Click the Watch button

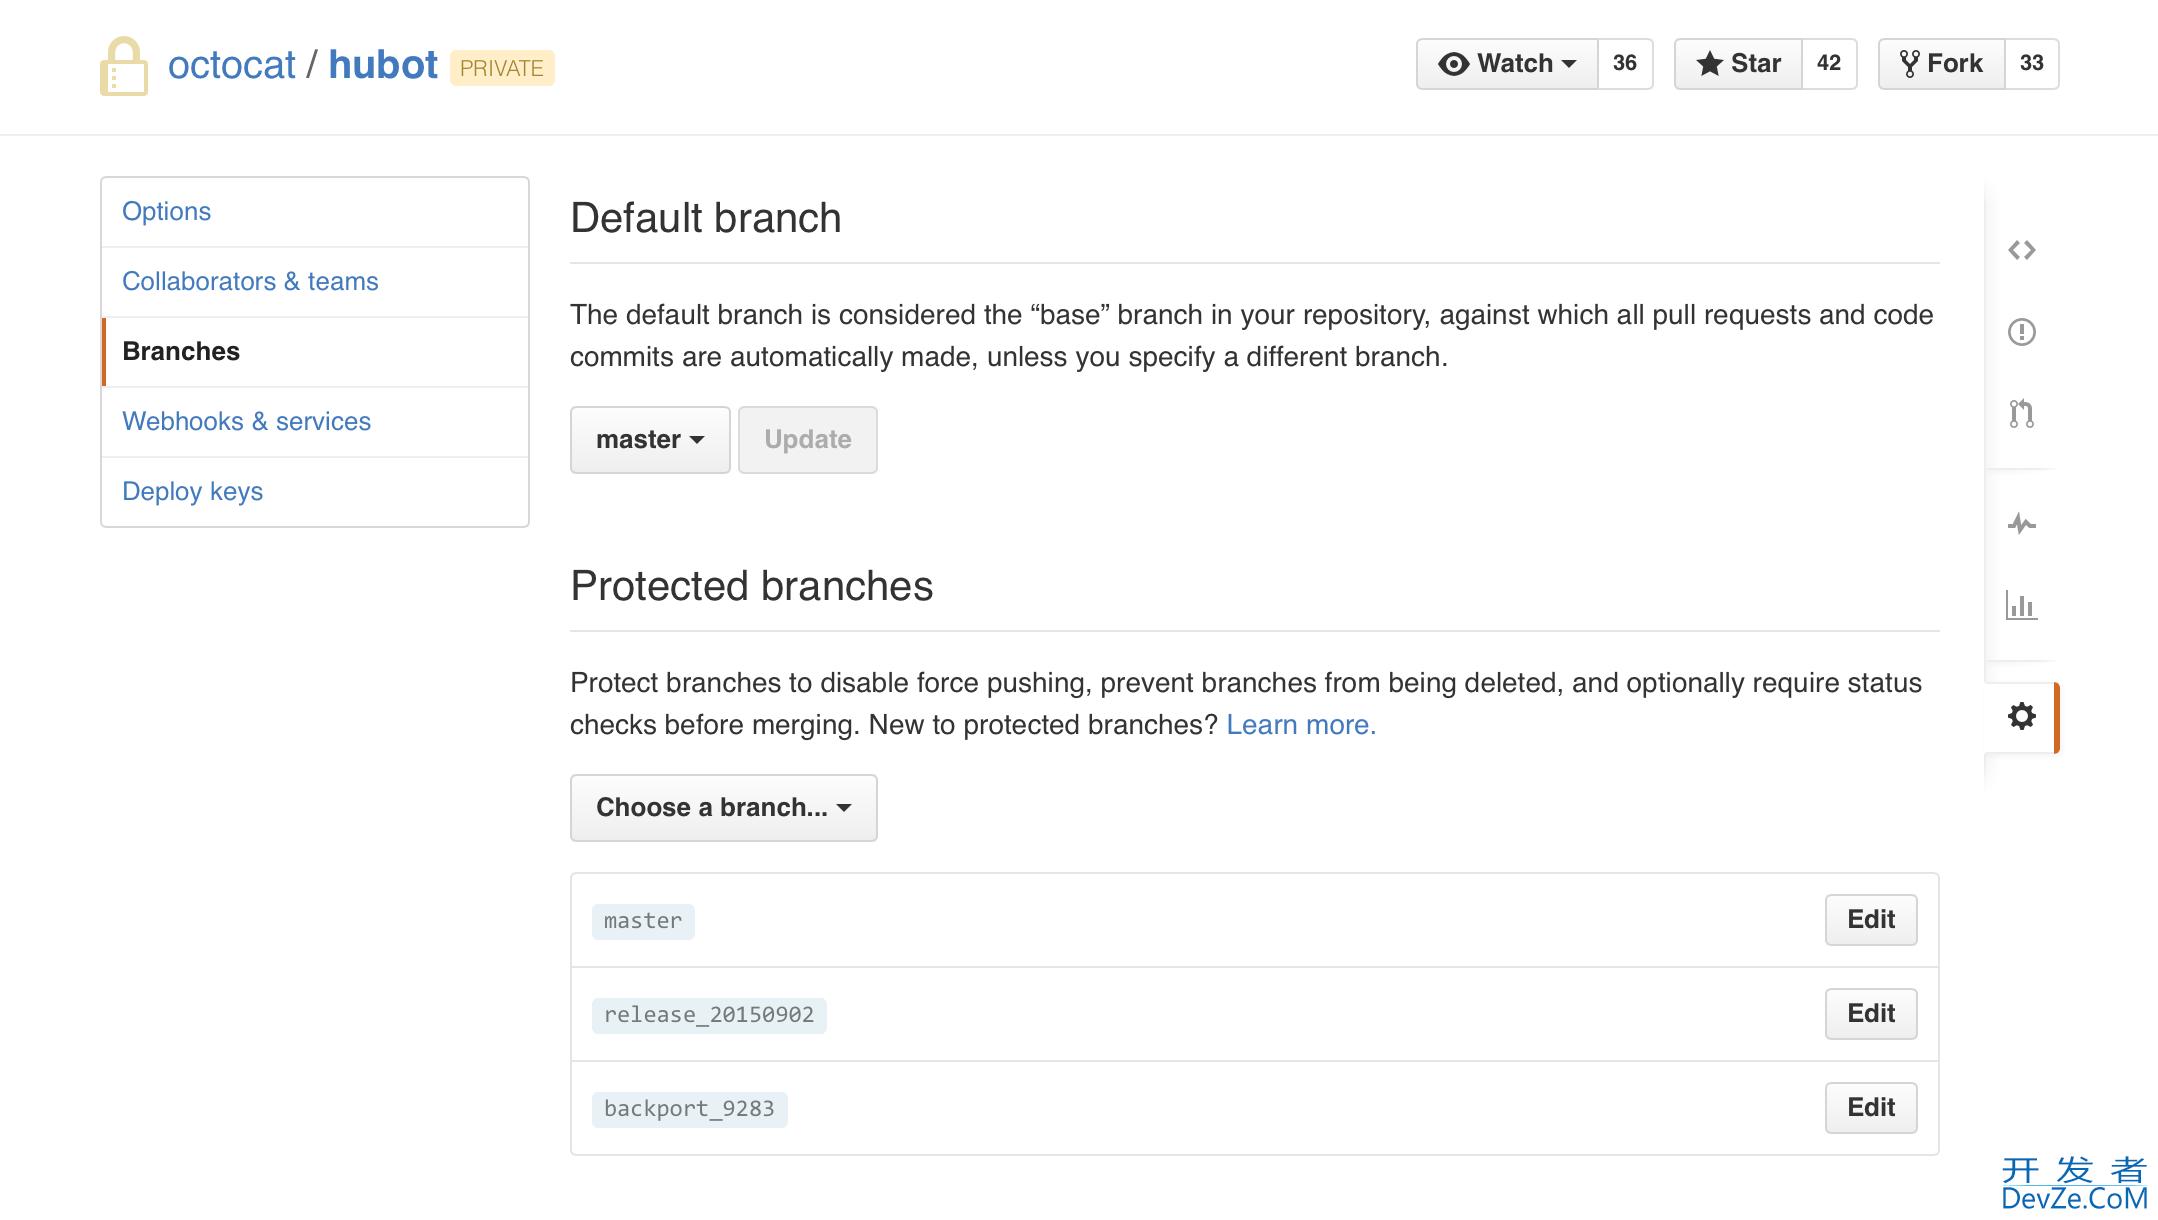pos(1507,64)
